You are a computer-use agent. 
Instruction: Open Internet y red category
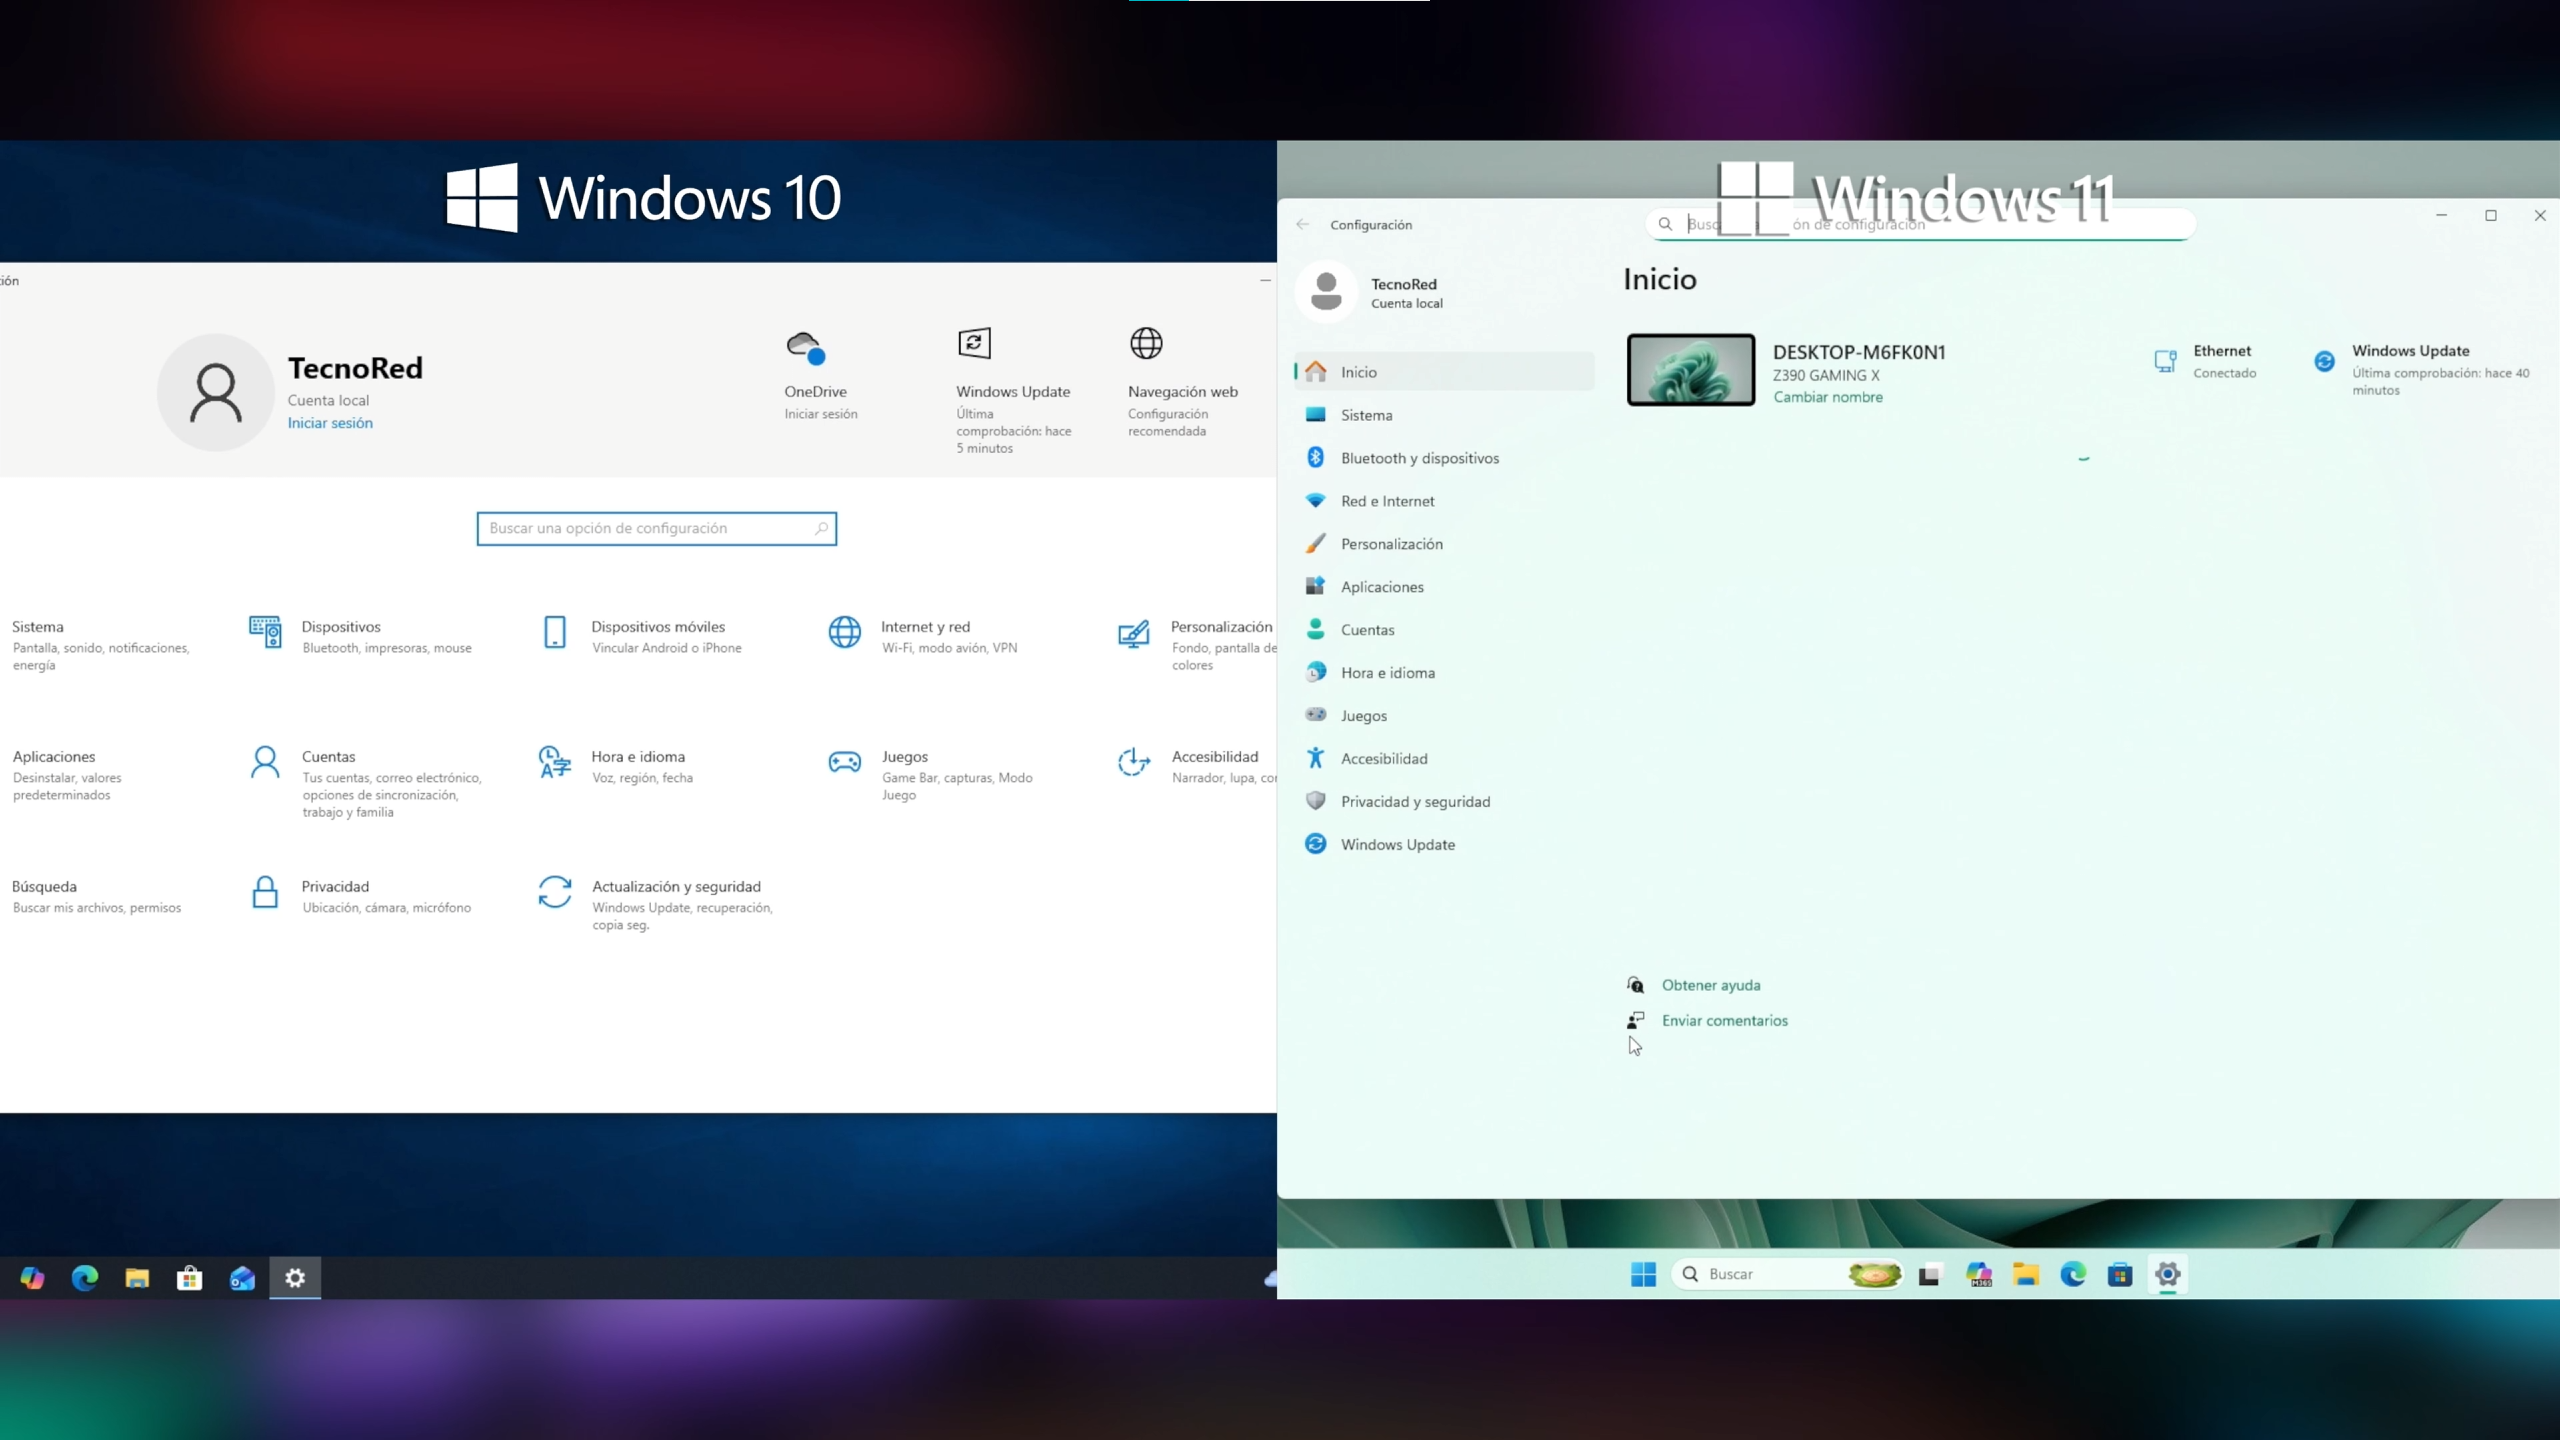click(923, 636)
